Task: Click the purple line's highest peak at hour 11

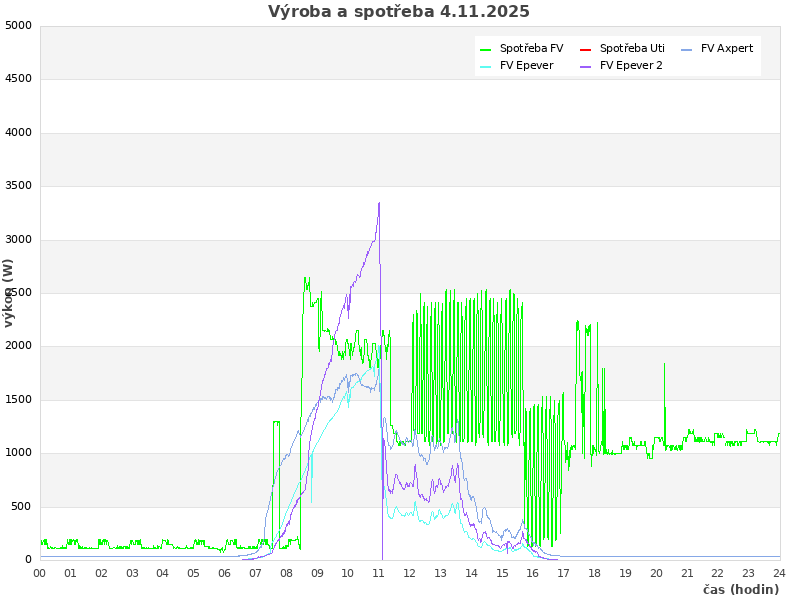Action: point(379,204)
